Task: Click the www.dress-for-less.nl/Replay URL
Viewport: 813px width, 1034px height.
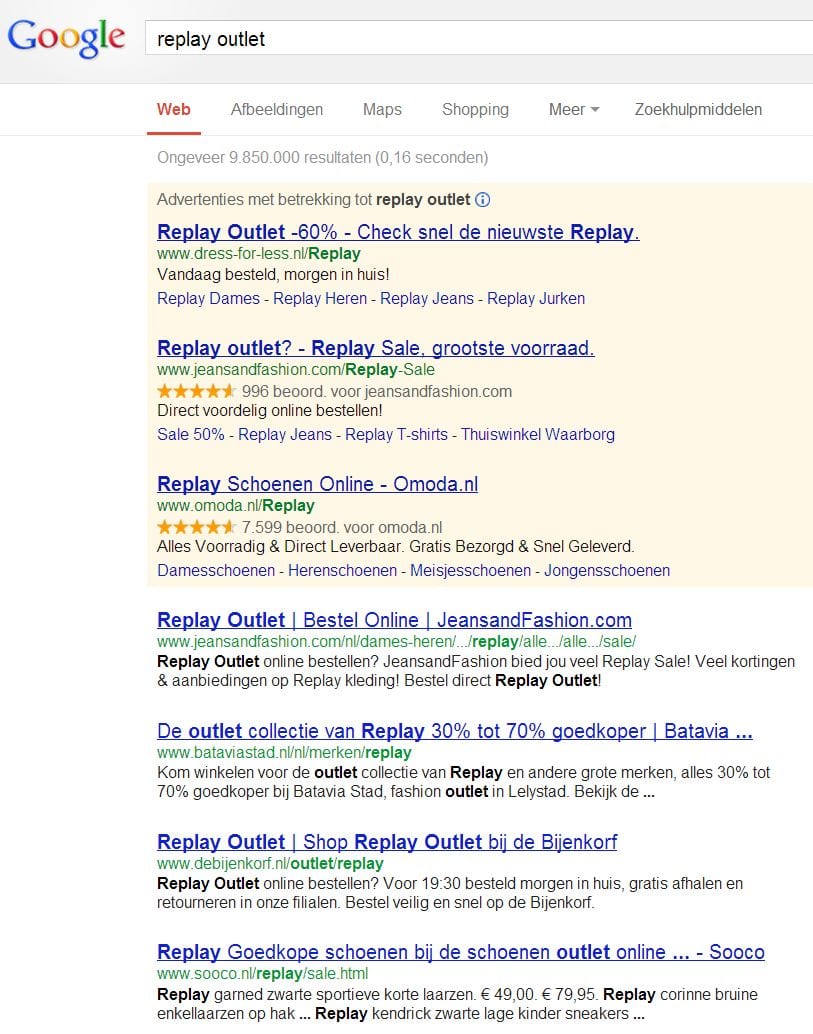Action: [x=258, y=254]
